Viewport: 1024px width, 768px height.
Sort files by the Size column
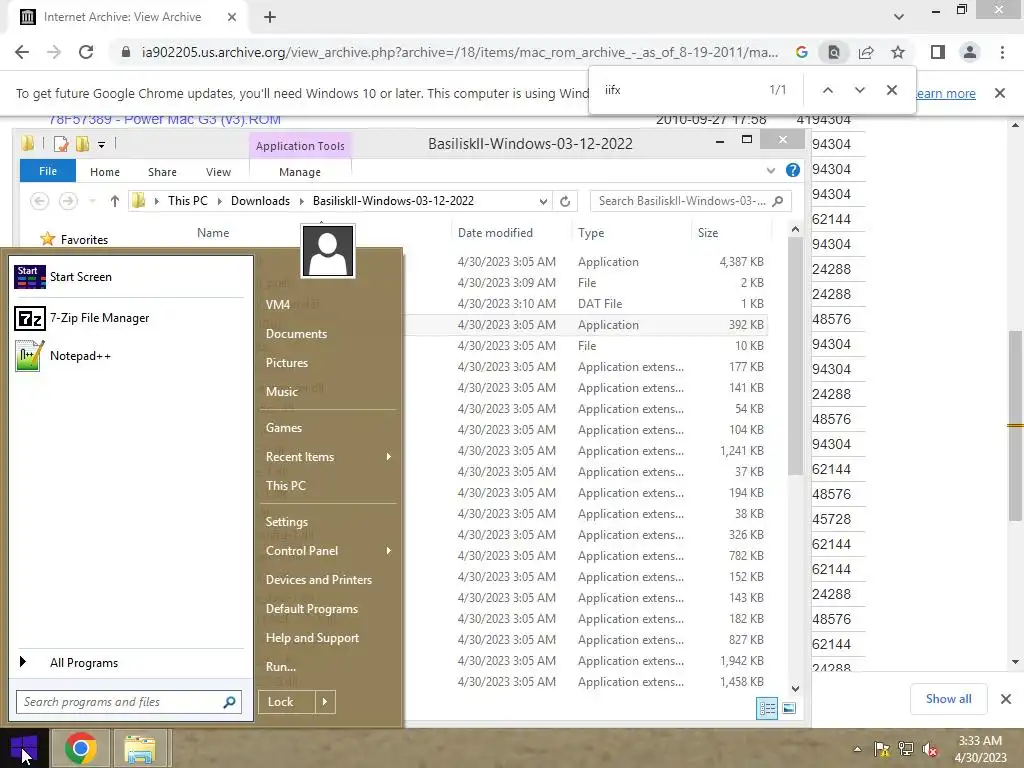pos(707,233)
